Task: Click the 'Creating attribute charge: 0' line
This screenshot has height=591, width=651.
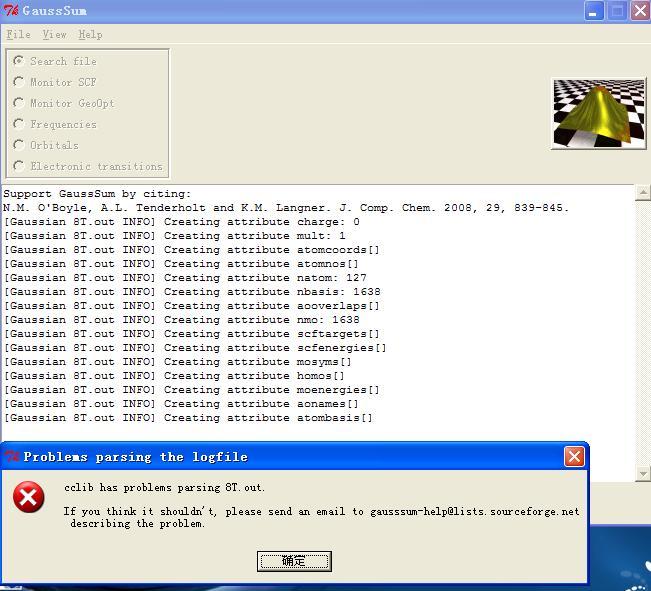Action: click(181, 222)
